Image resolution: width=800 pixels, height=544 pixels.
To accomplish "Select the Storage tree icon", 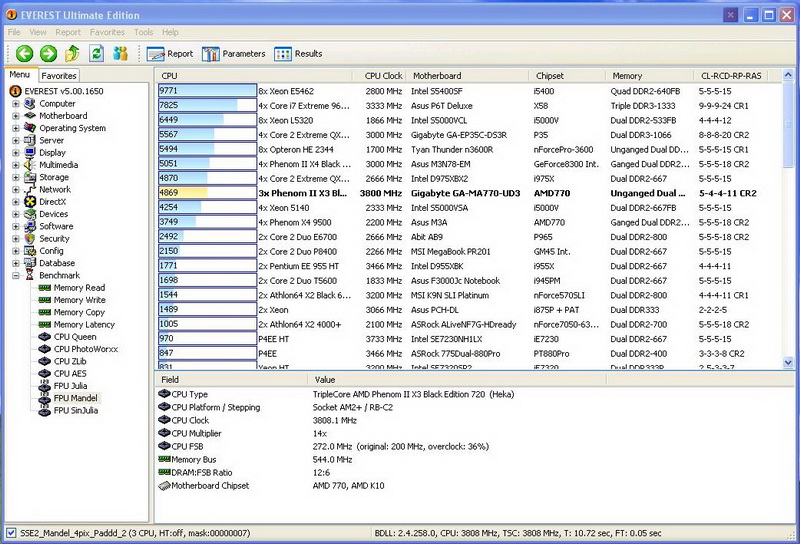I will pos(30,177).
